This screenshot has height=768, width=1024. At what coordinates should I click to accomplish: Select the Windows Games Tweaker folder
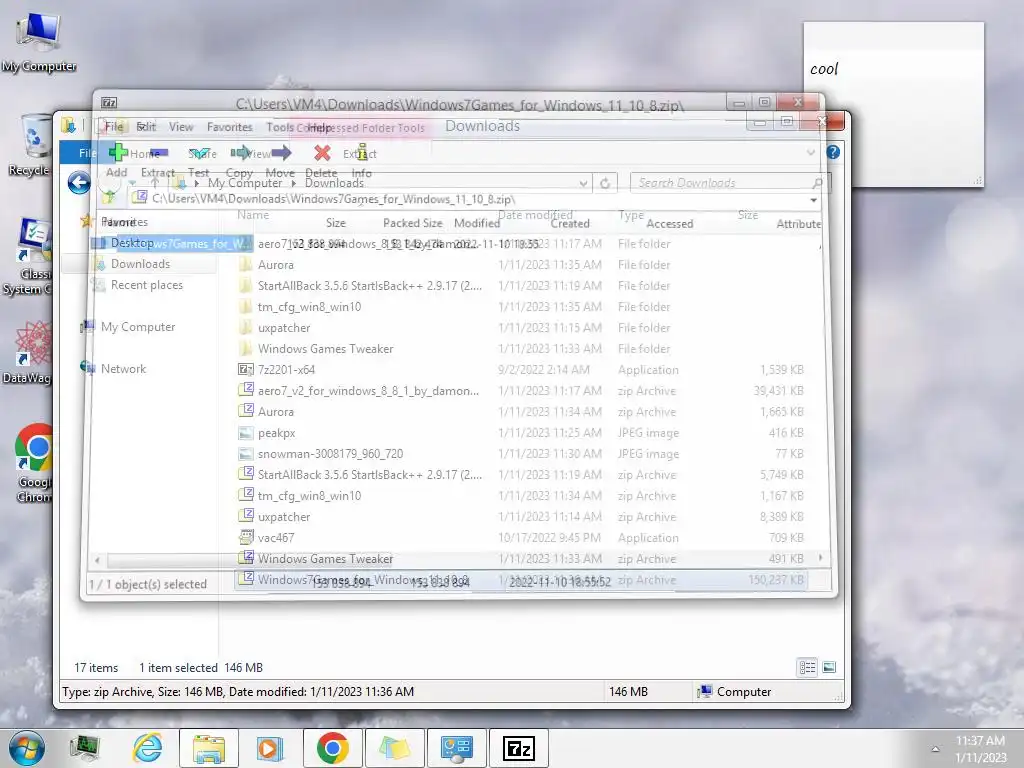(x=522, y=348)
